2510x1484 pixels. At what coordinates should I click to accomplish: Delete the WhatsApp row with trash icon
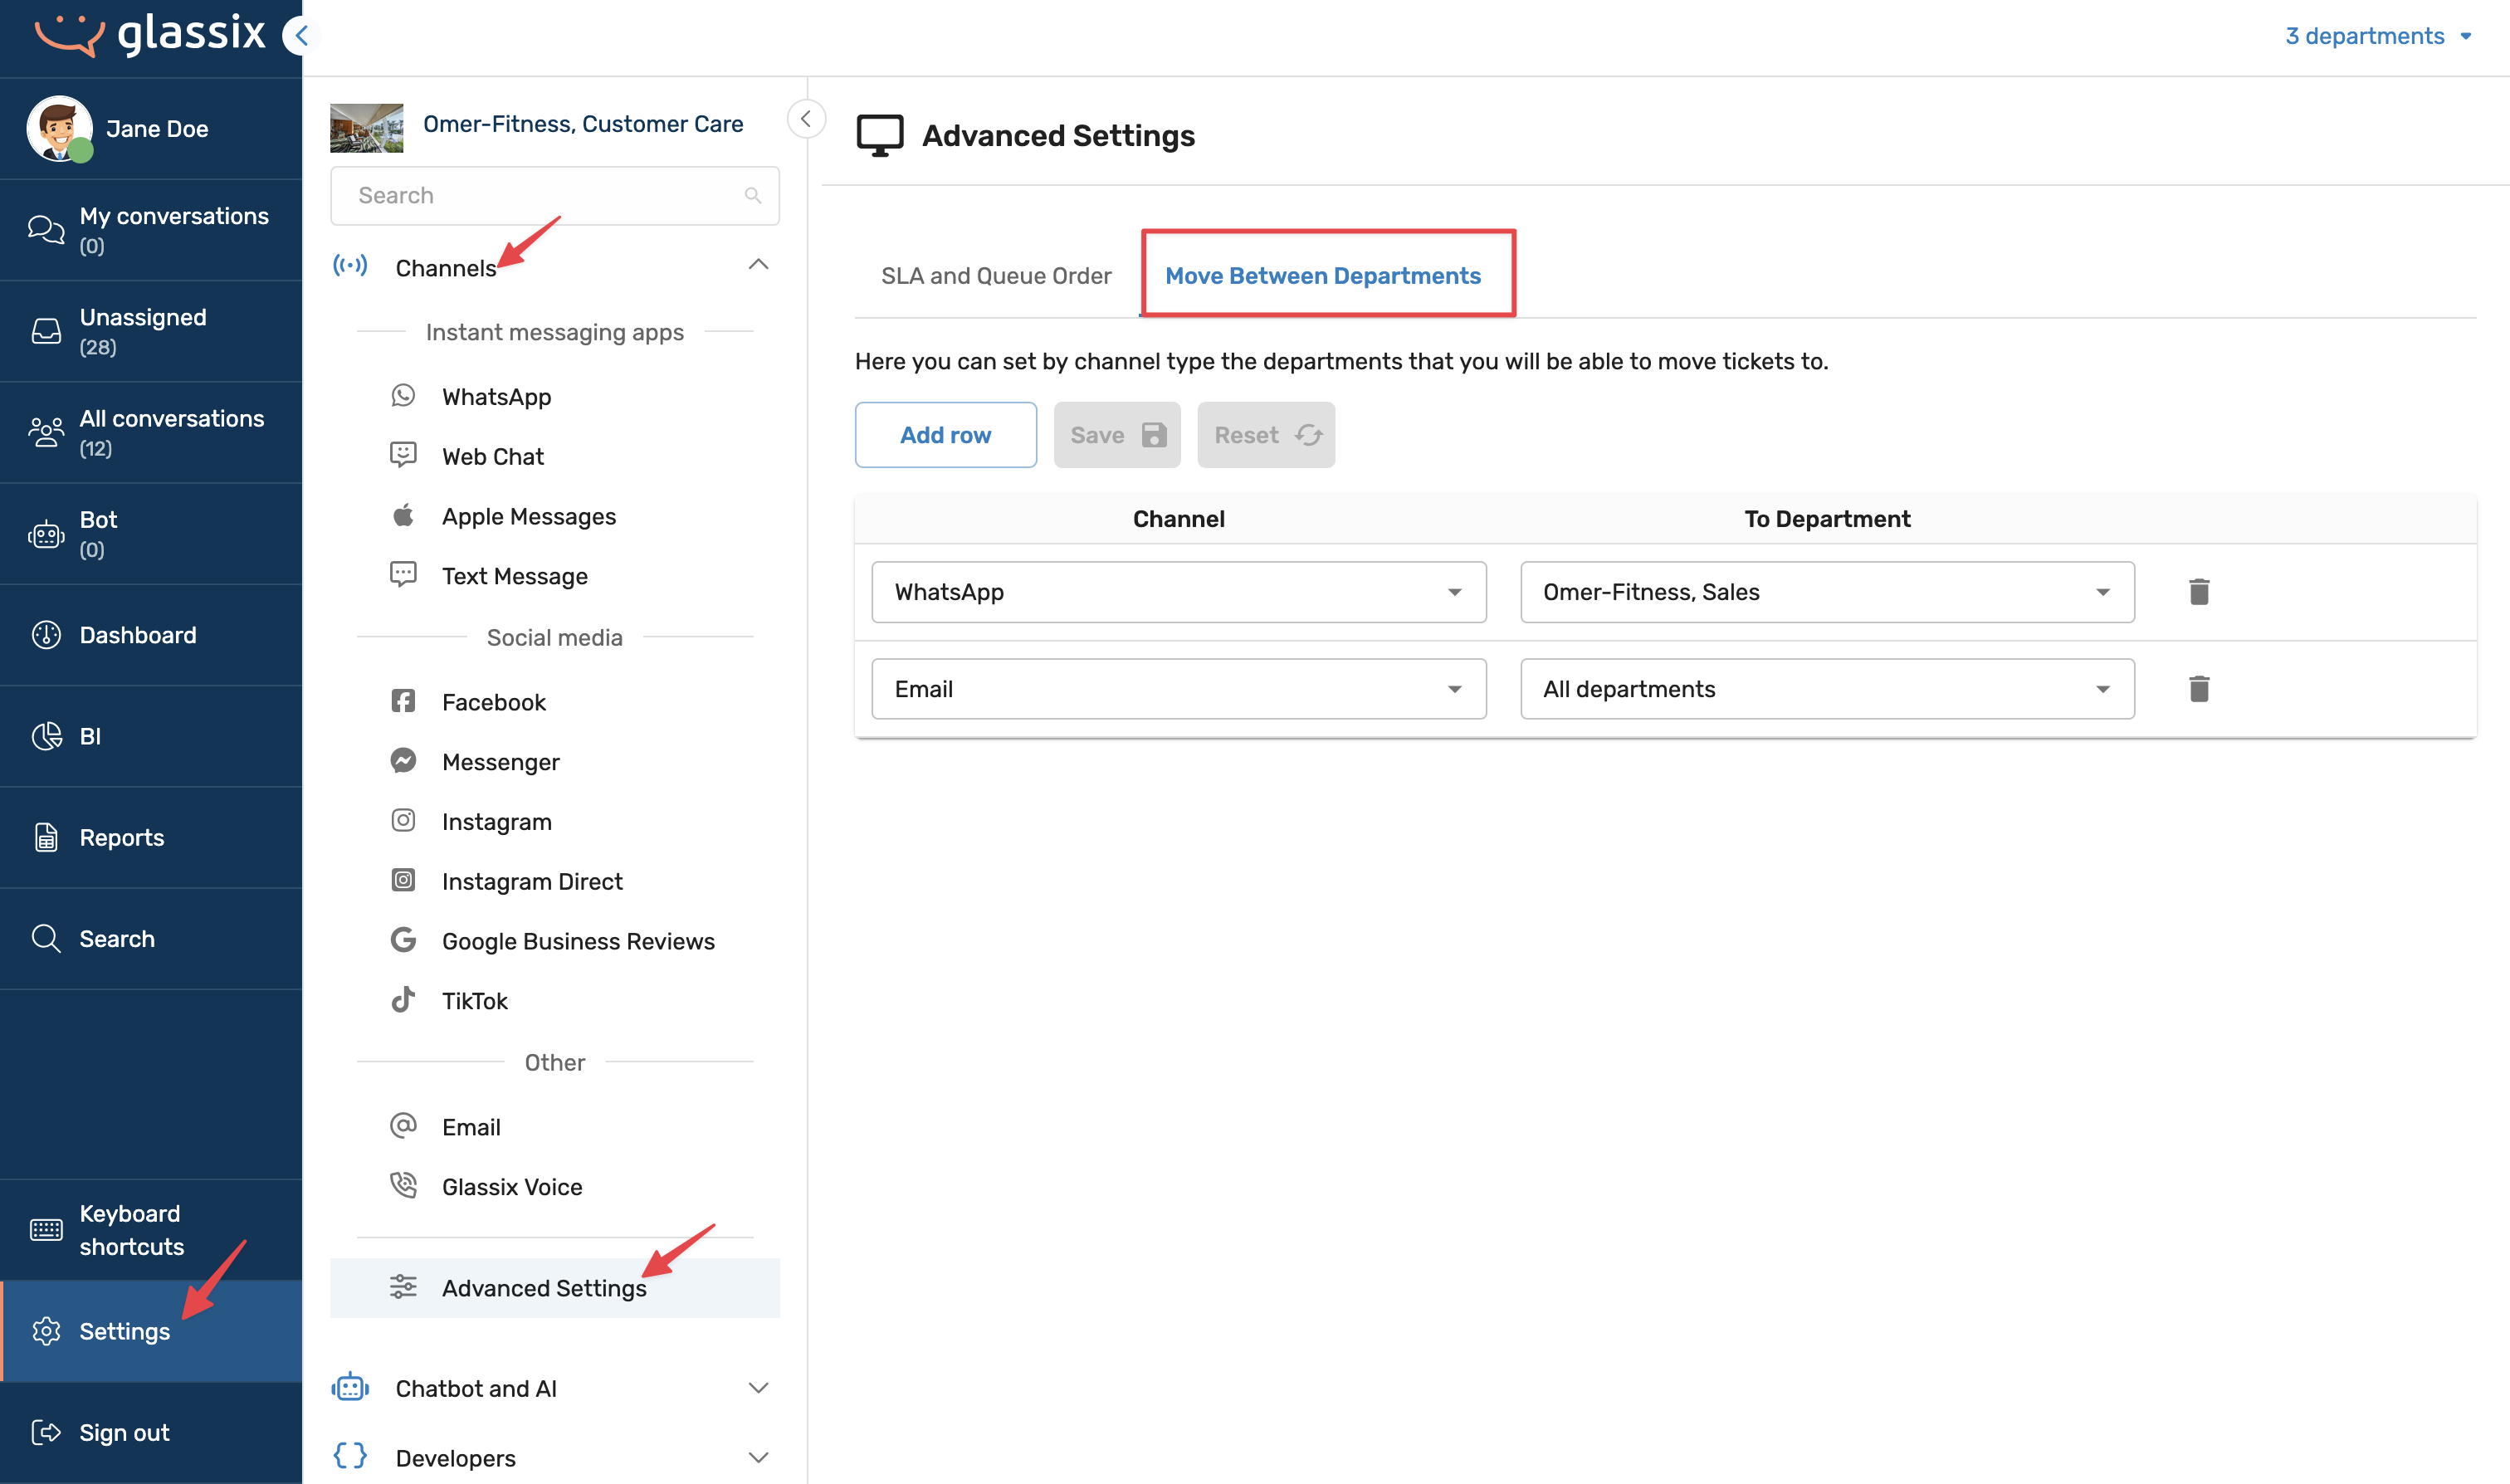pyautogui.click(x=2198, y=592)
